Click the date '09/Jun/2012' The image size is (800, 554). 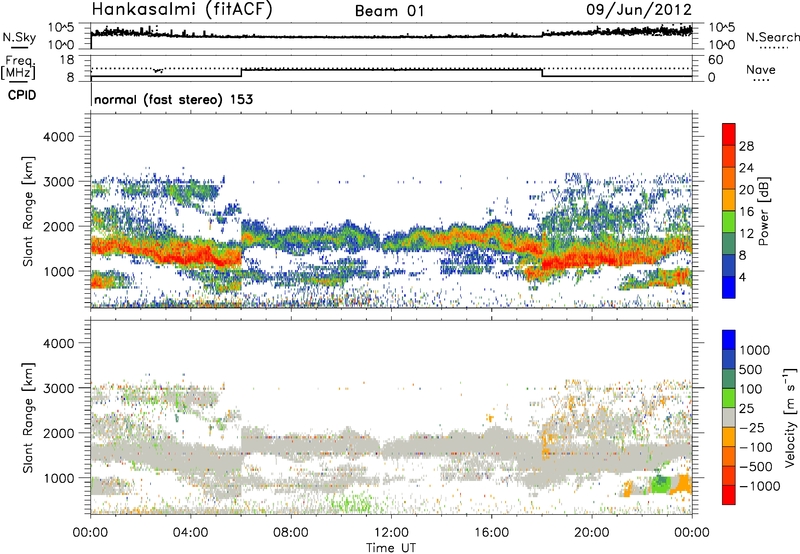tap(639, 10)
